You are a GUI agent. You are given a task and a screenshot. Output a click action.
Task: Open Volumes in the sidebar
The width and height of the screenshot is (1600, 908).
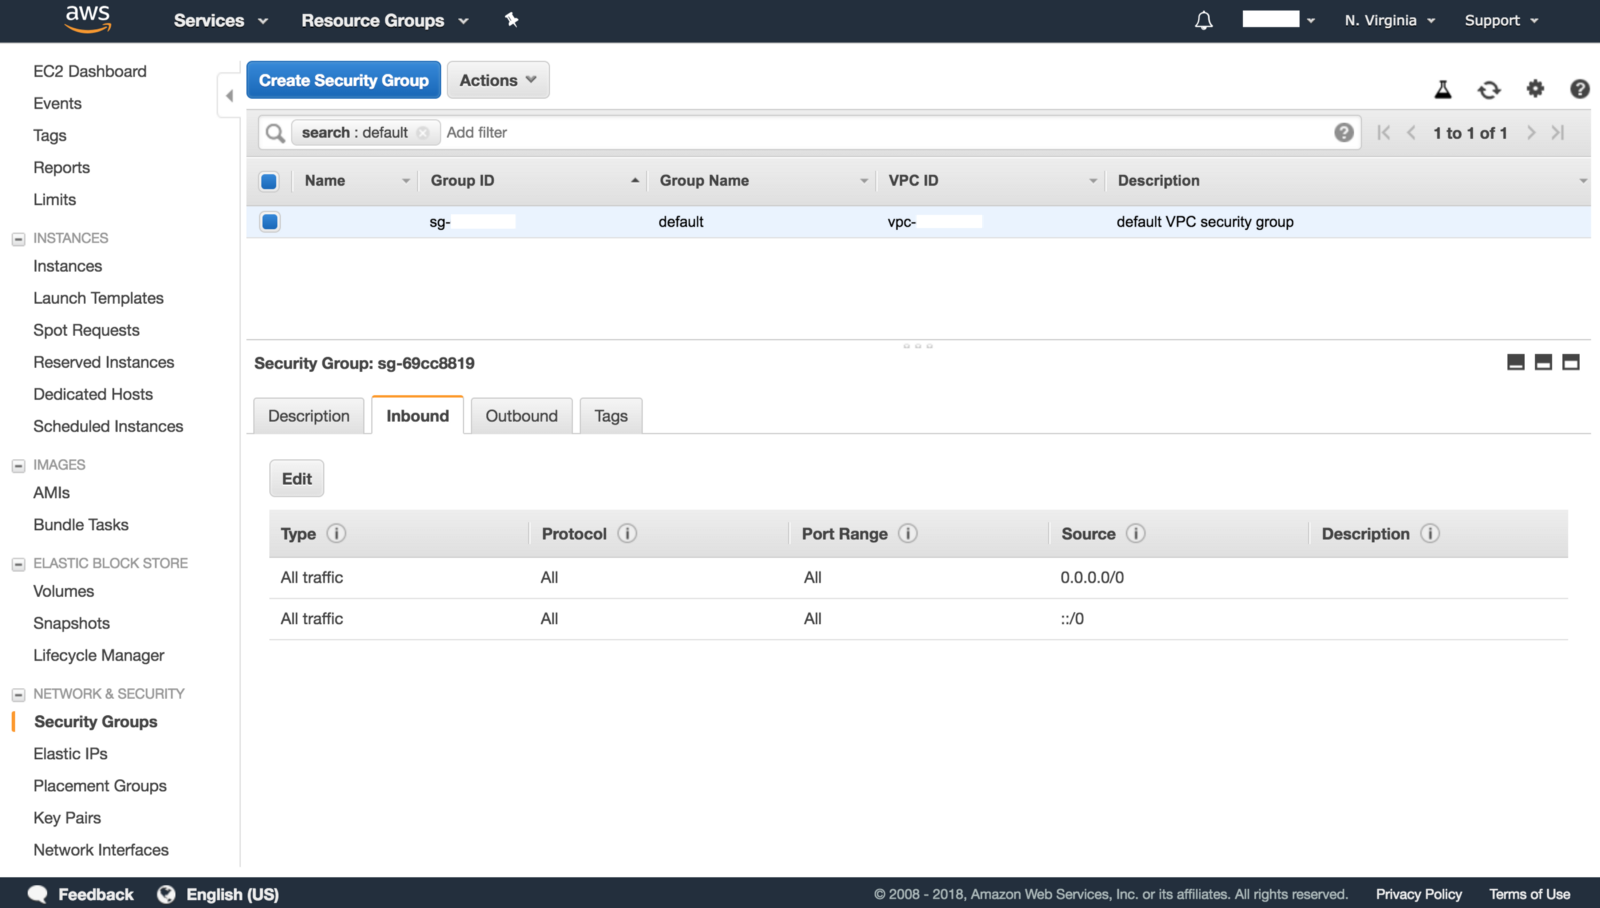pos(64,591)
